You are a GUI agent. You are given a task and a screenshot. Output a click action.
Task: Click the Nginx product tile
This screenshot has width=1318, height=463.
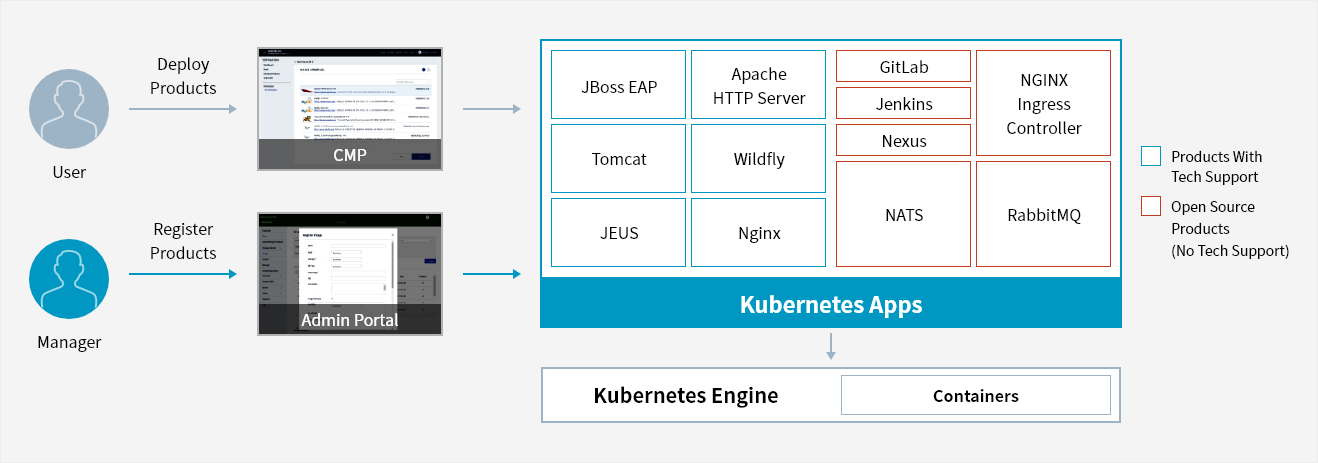(x=759, y=232)
